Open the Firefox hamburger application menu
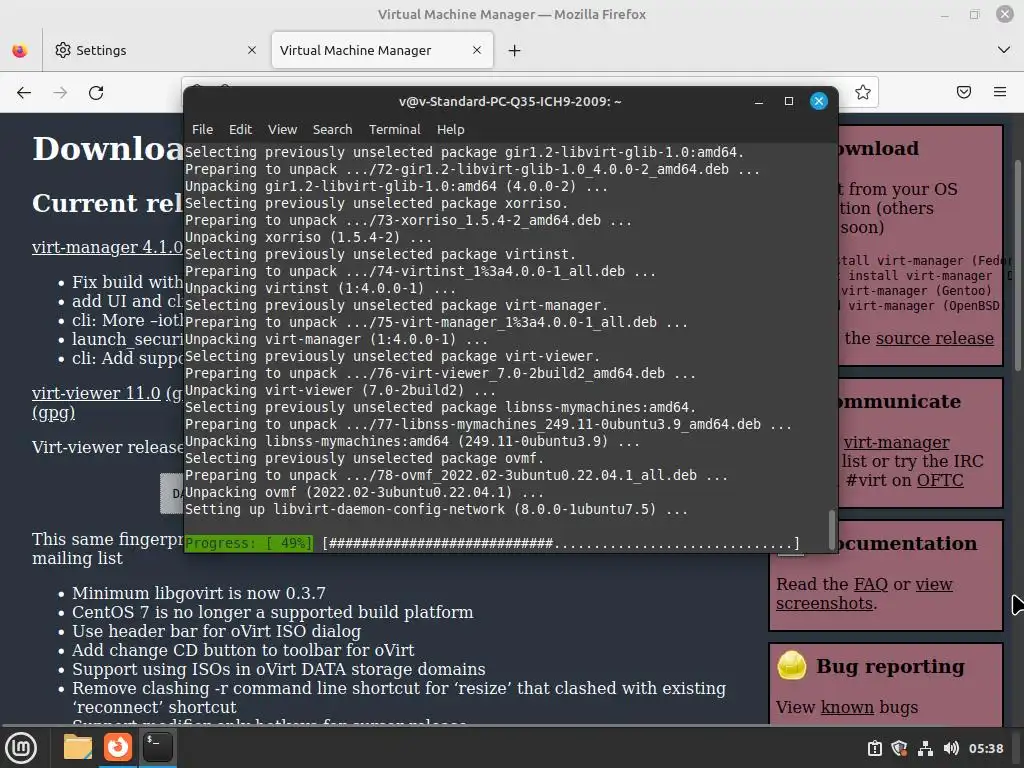 click(x=1000, y=92)
